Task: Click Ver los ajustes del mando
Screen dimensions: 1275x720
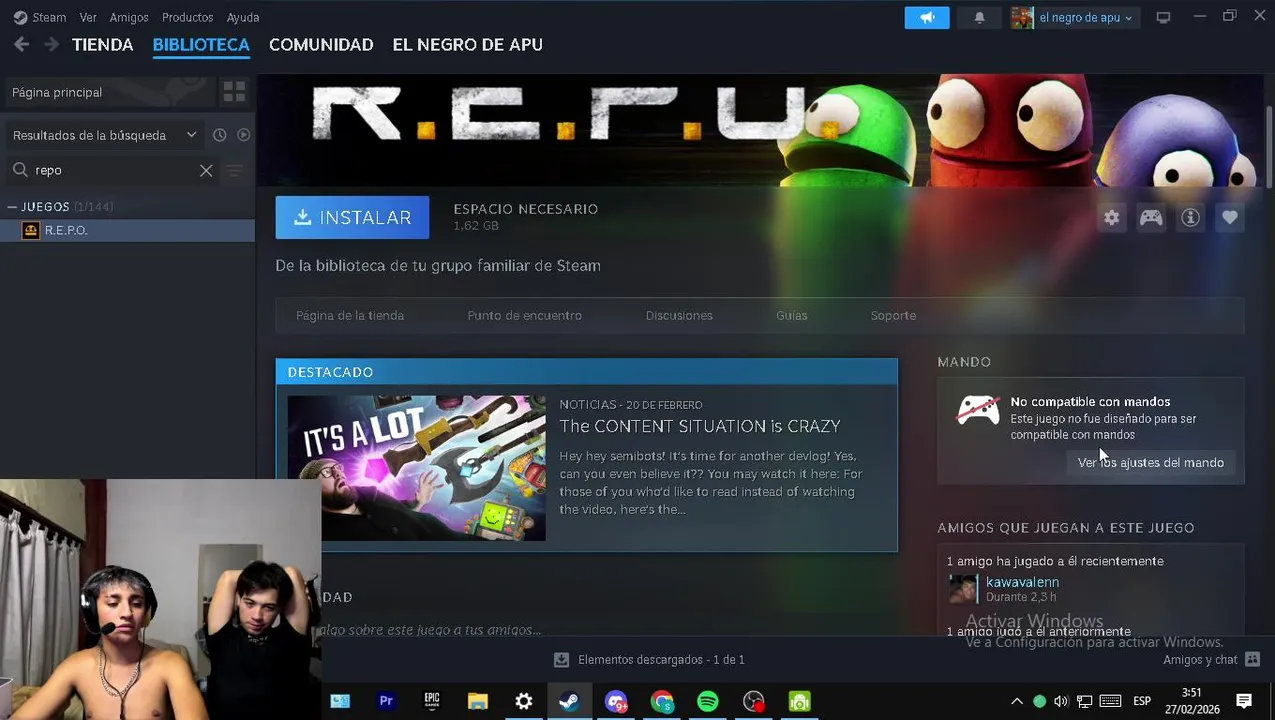Action: (x=1151, y=463)
